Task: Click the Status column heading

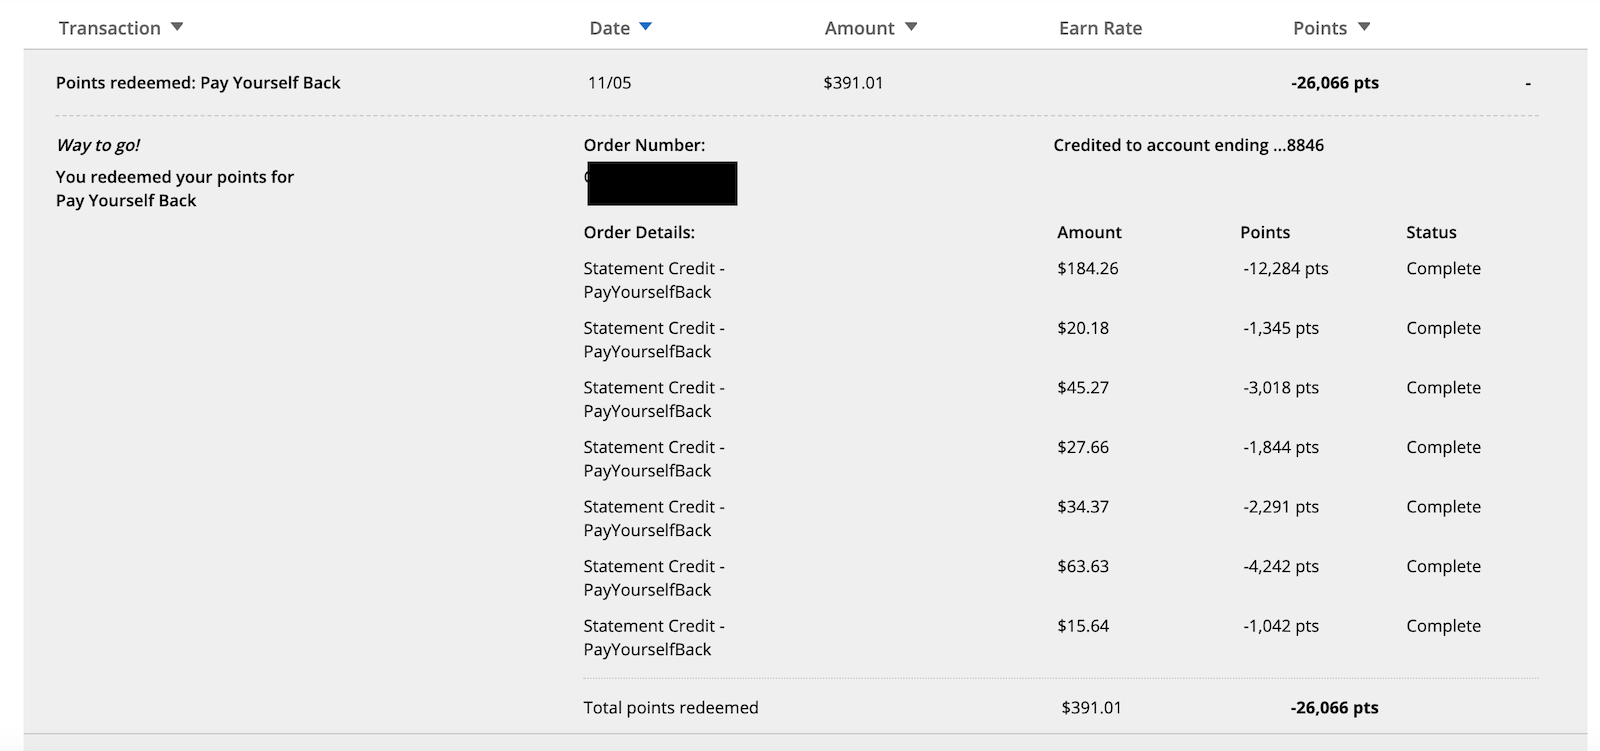Action: tap(1431, 232)
